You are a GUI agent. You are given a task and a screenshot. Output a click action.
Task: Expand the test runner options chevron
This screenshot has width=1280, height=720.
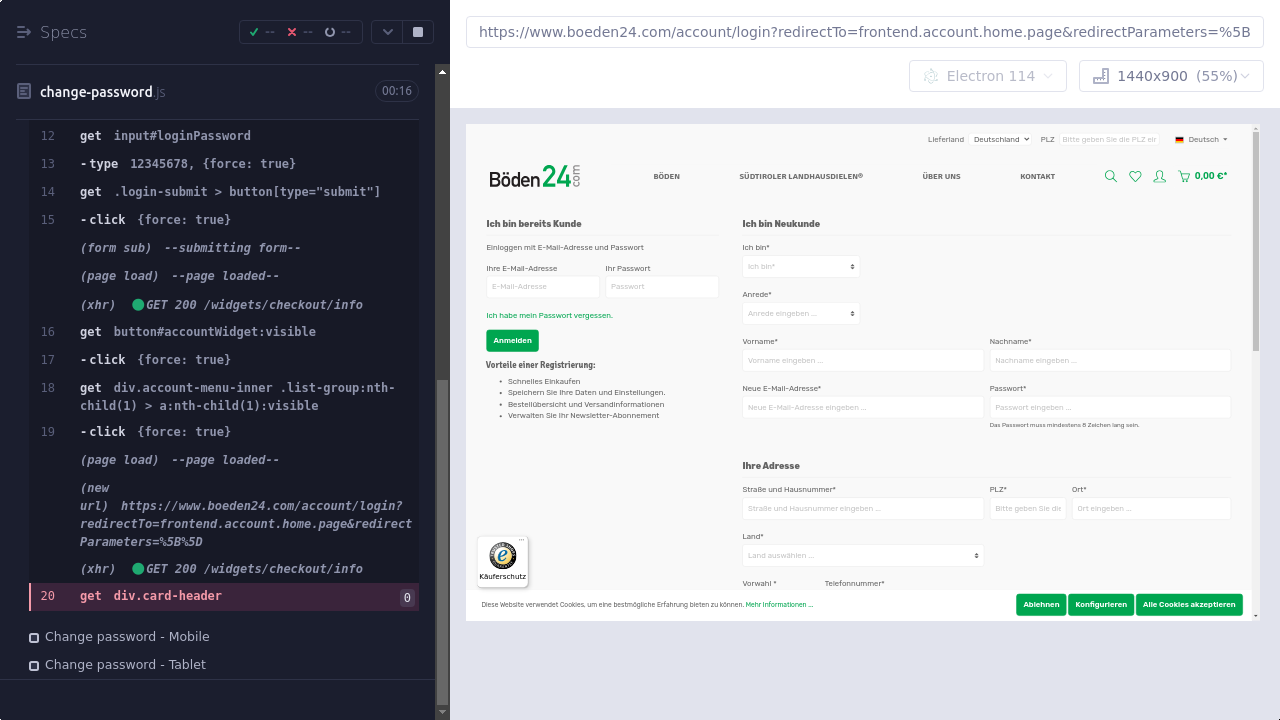coord(387,32)
